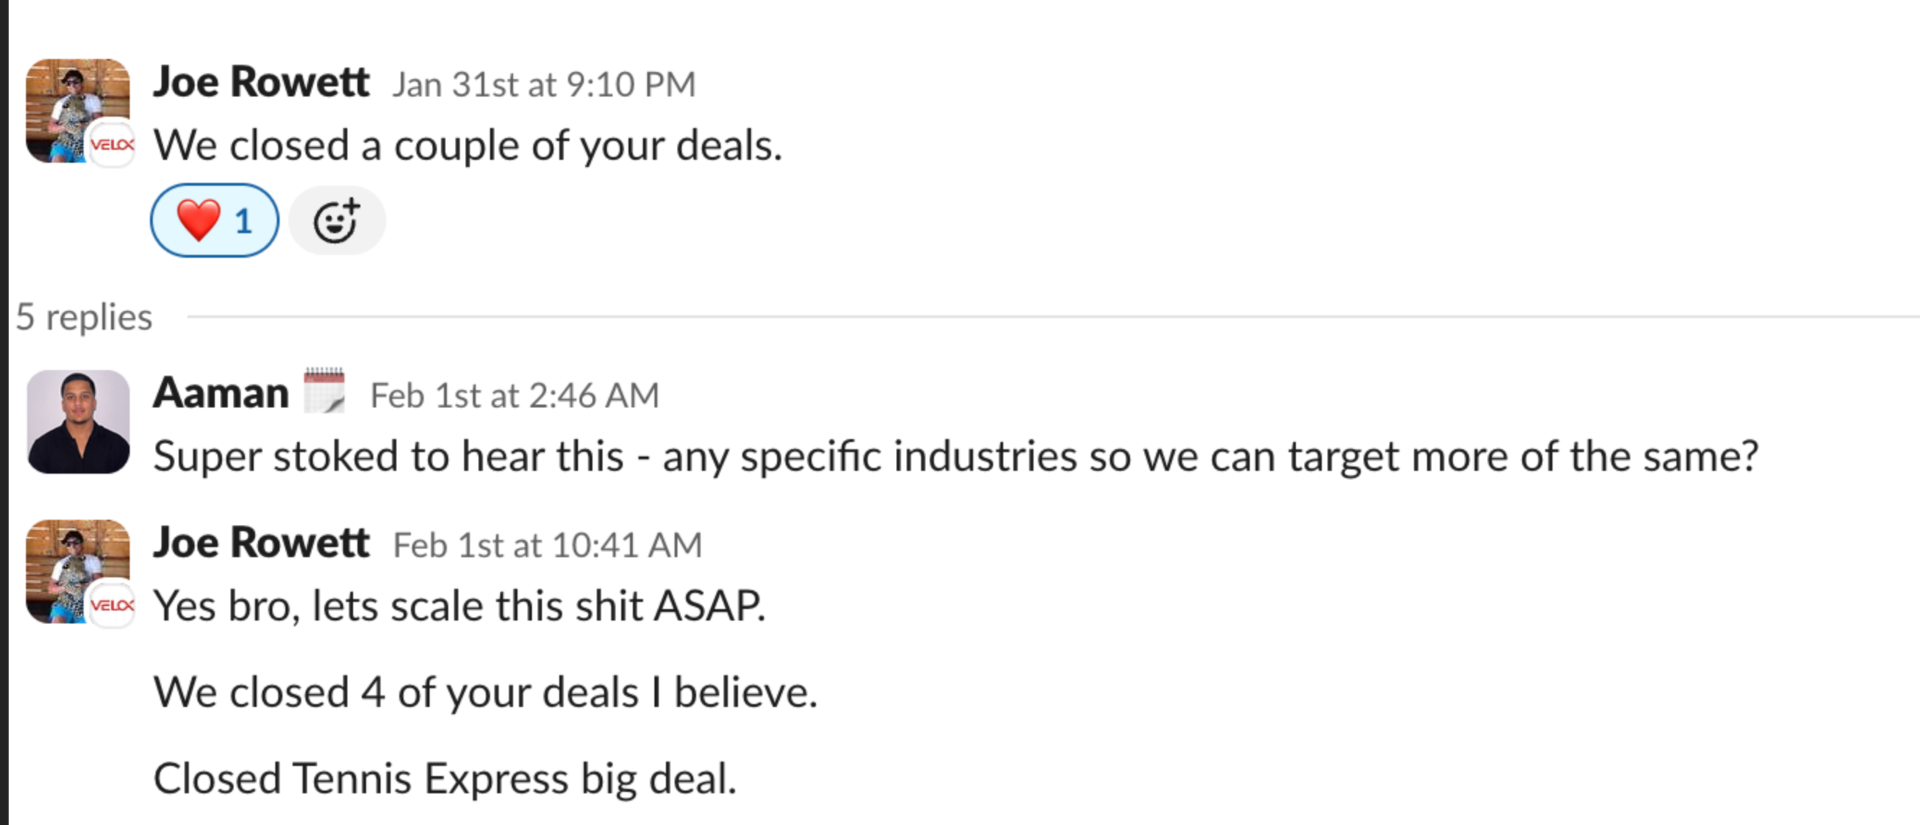Screen dimensions: 1920x825
Task: Click the add reaction emoji icon
Action: pyautogui.click(x=336, y=221)
